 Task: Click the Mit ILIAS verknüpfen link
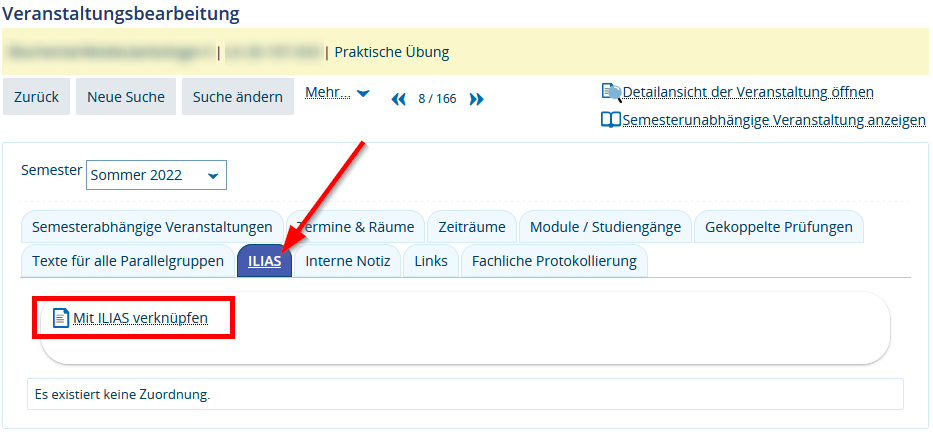(140, 319)
